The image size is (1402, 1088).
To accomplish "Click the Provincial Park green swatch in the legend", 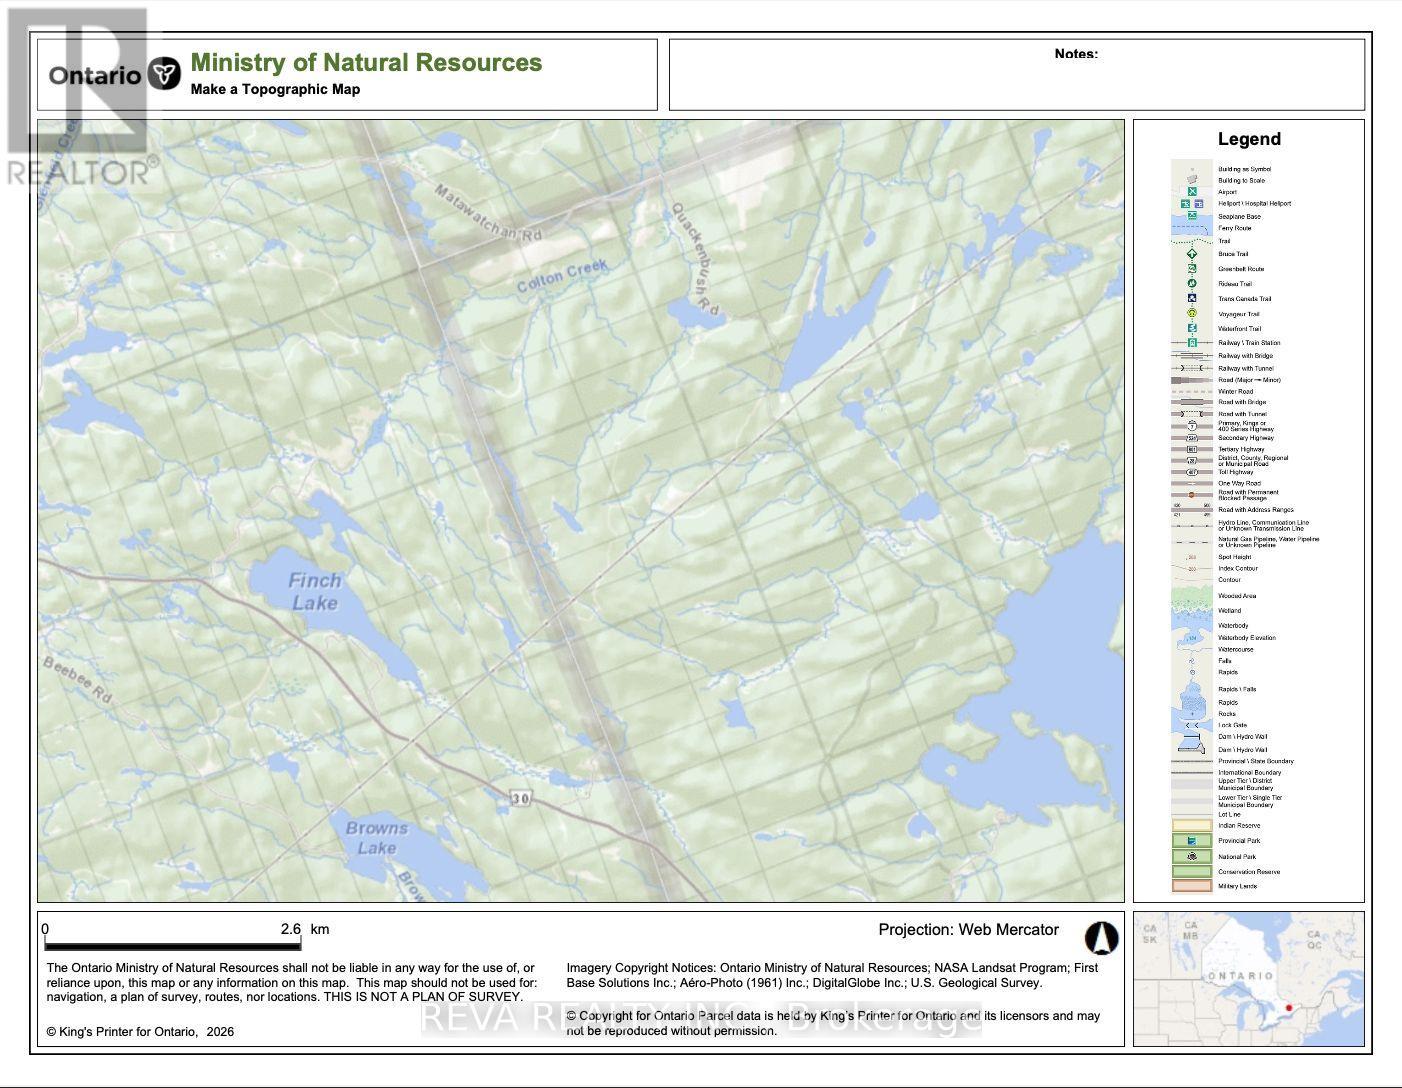I will [x=1192, y=841].
